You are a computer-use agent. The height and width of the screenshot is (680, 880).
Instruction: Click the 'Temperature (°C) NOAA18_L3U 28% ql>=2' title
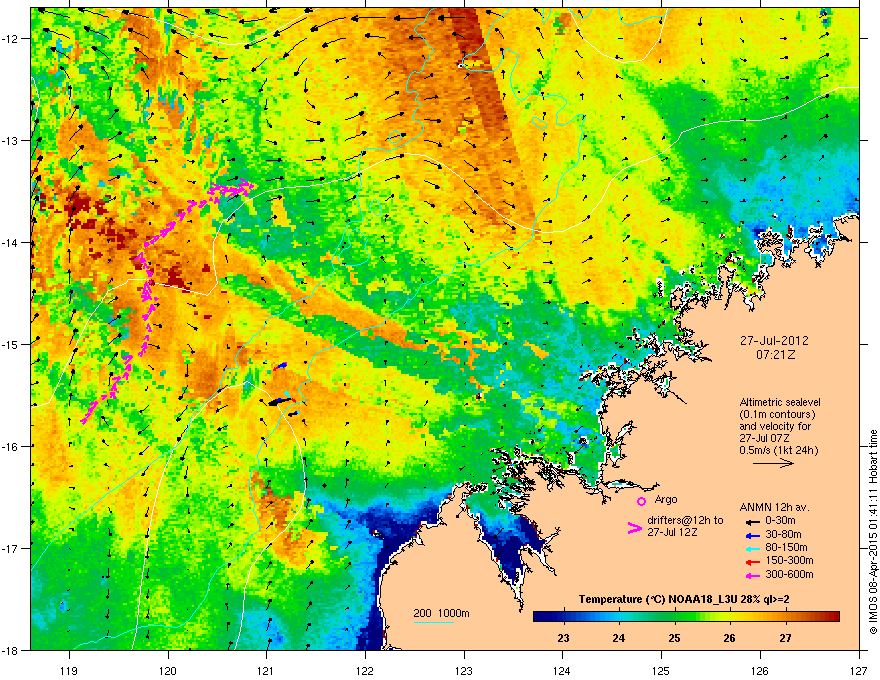coord(684,600)
